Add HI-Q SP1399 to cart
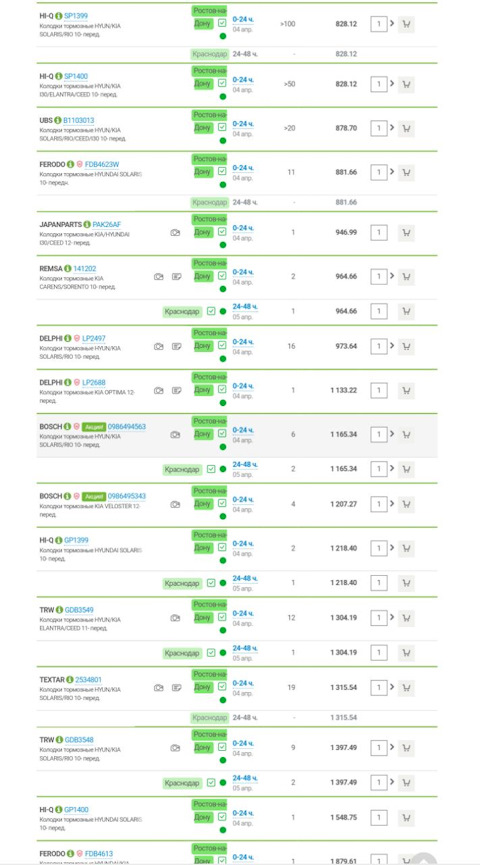 (x=406, y=24)
